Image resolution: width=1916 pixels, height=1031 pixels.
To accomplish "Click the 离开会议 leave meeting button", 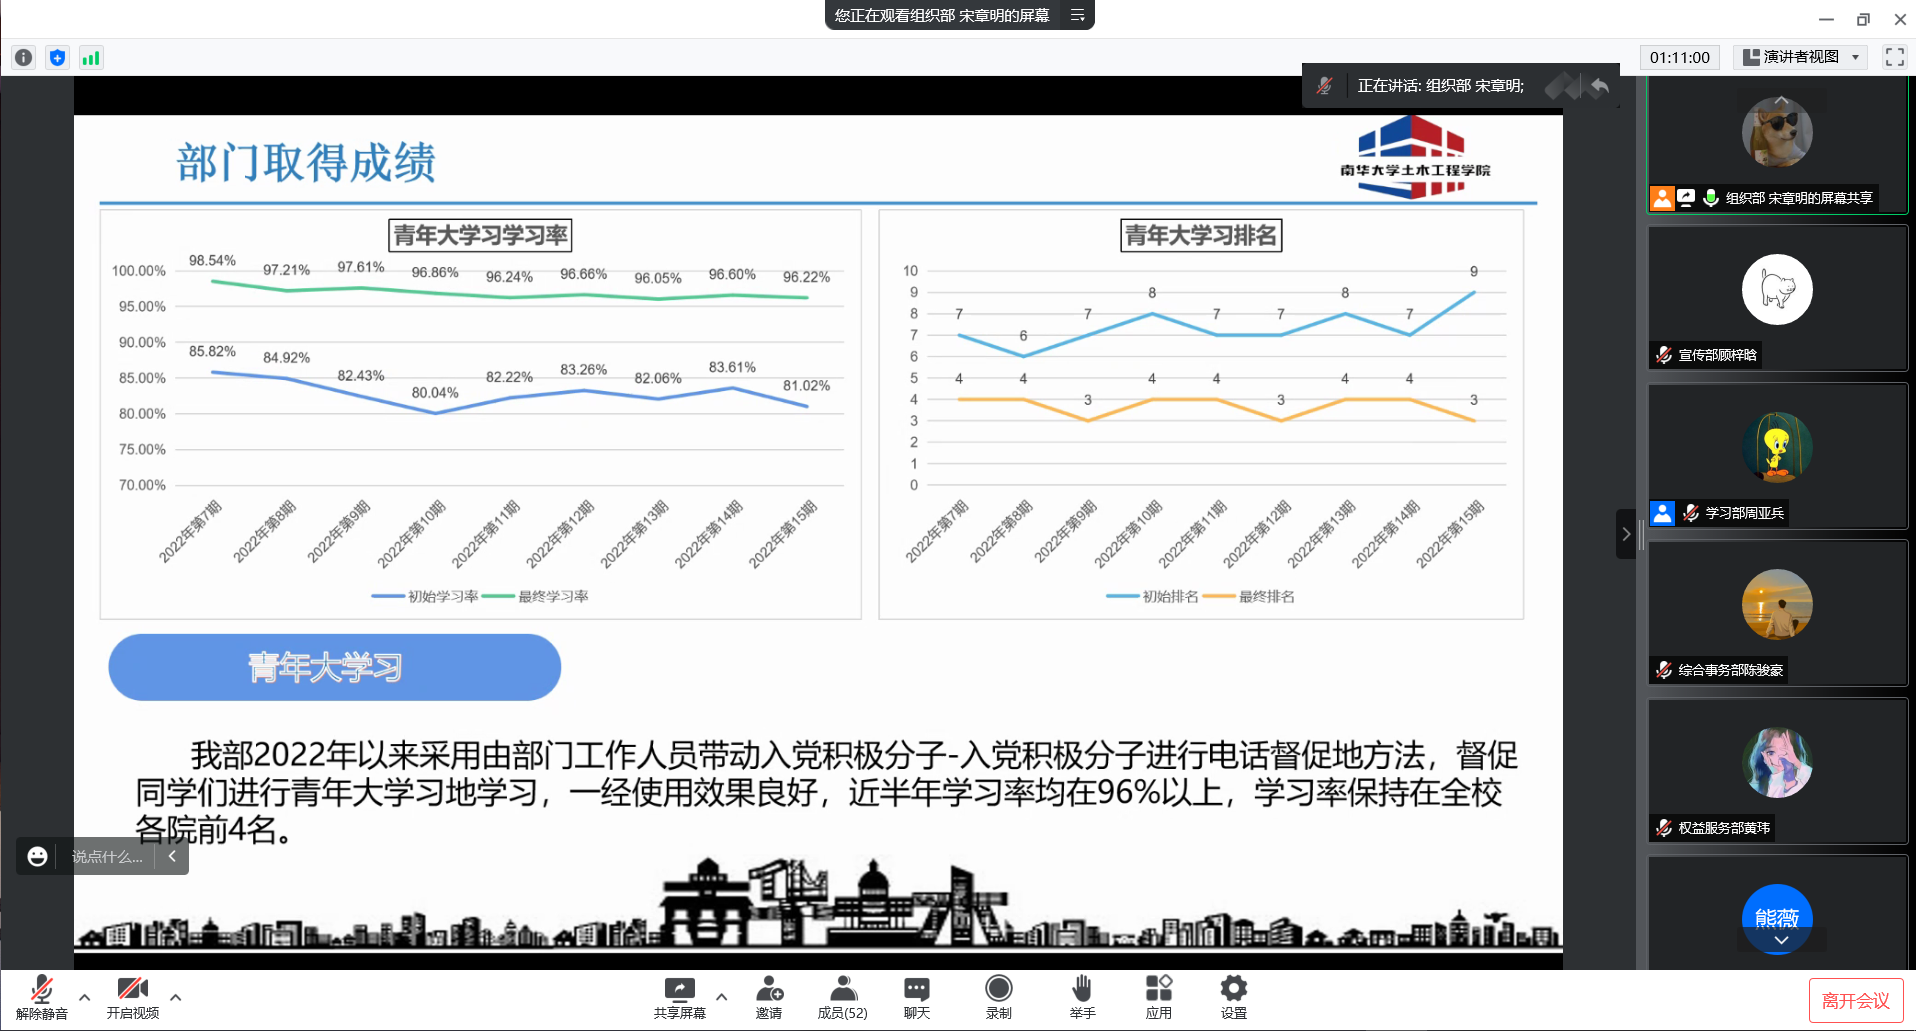I will click(x=1855, y=1000).
